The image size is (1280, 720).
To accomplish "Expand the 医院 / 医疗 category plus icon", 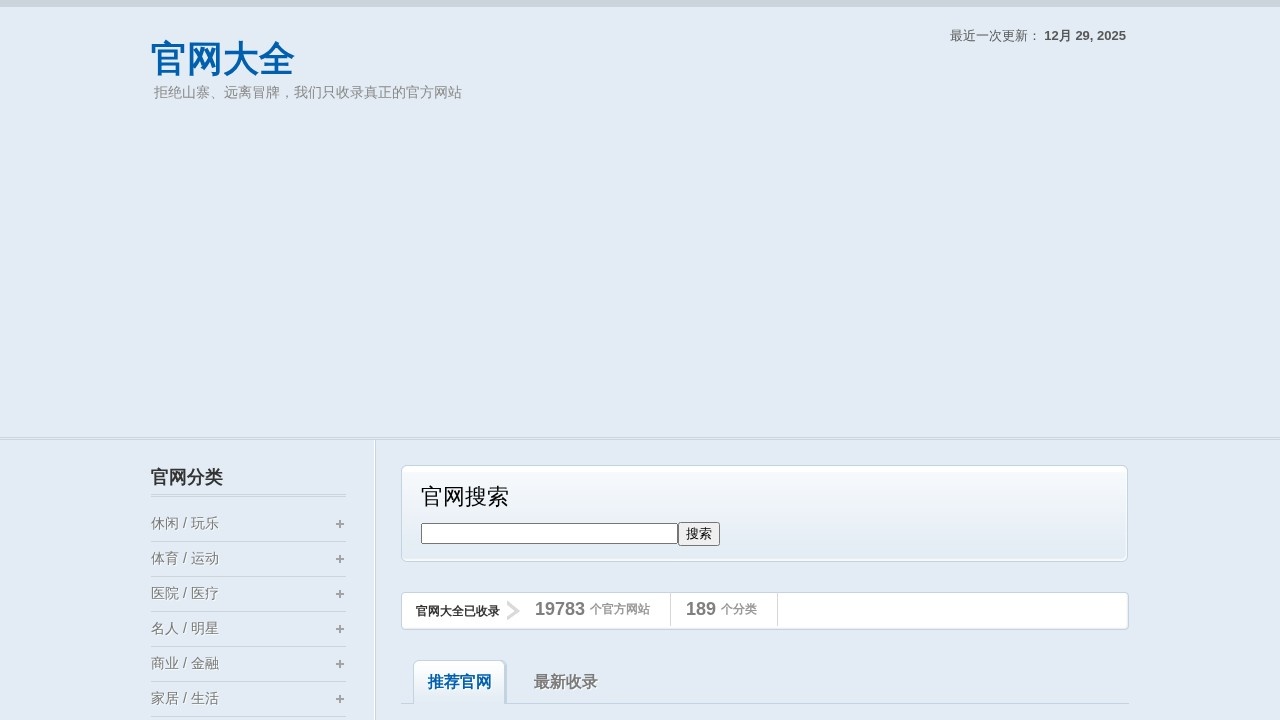I will pos(340,594).
